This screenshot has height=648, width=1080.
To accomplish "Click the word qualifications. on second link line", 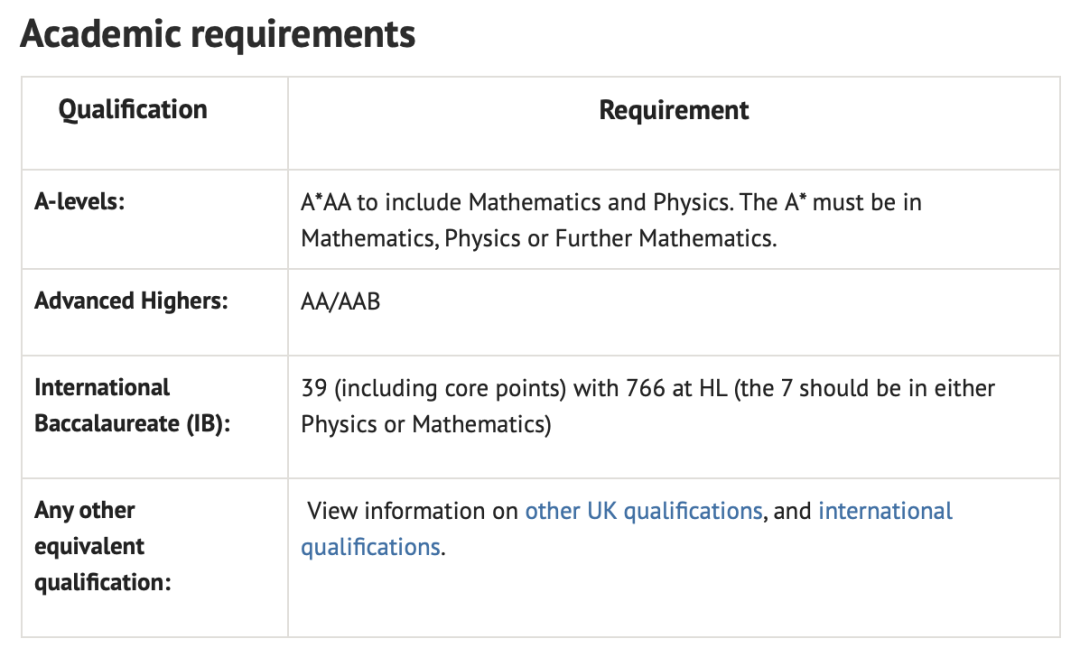I will pyautogui.click(x=373, y=547).
